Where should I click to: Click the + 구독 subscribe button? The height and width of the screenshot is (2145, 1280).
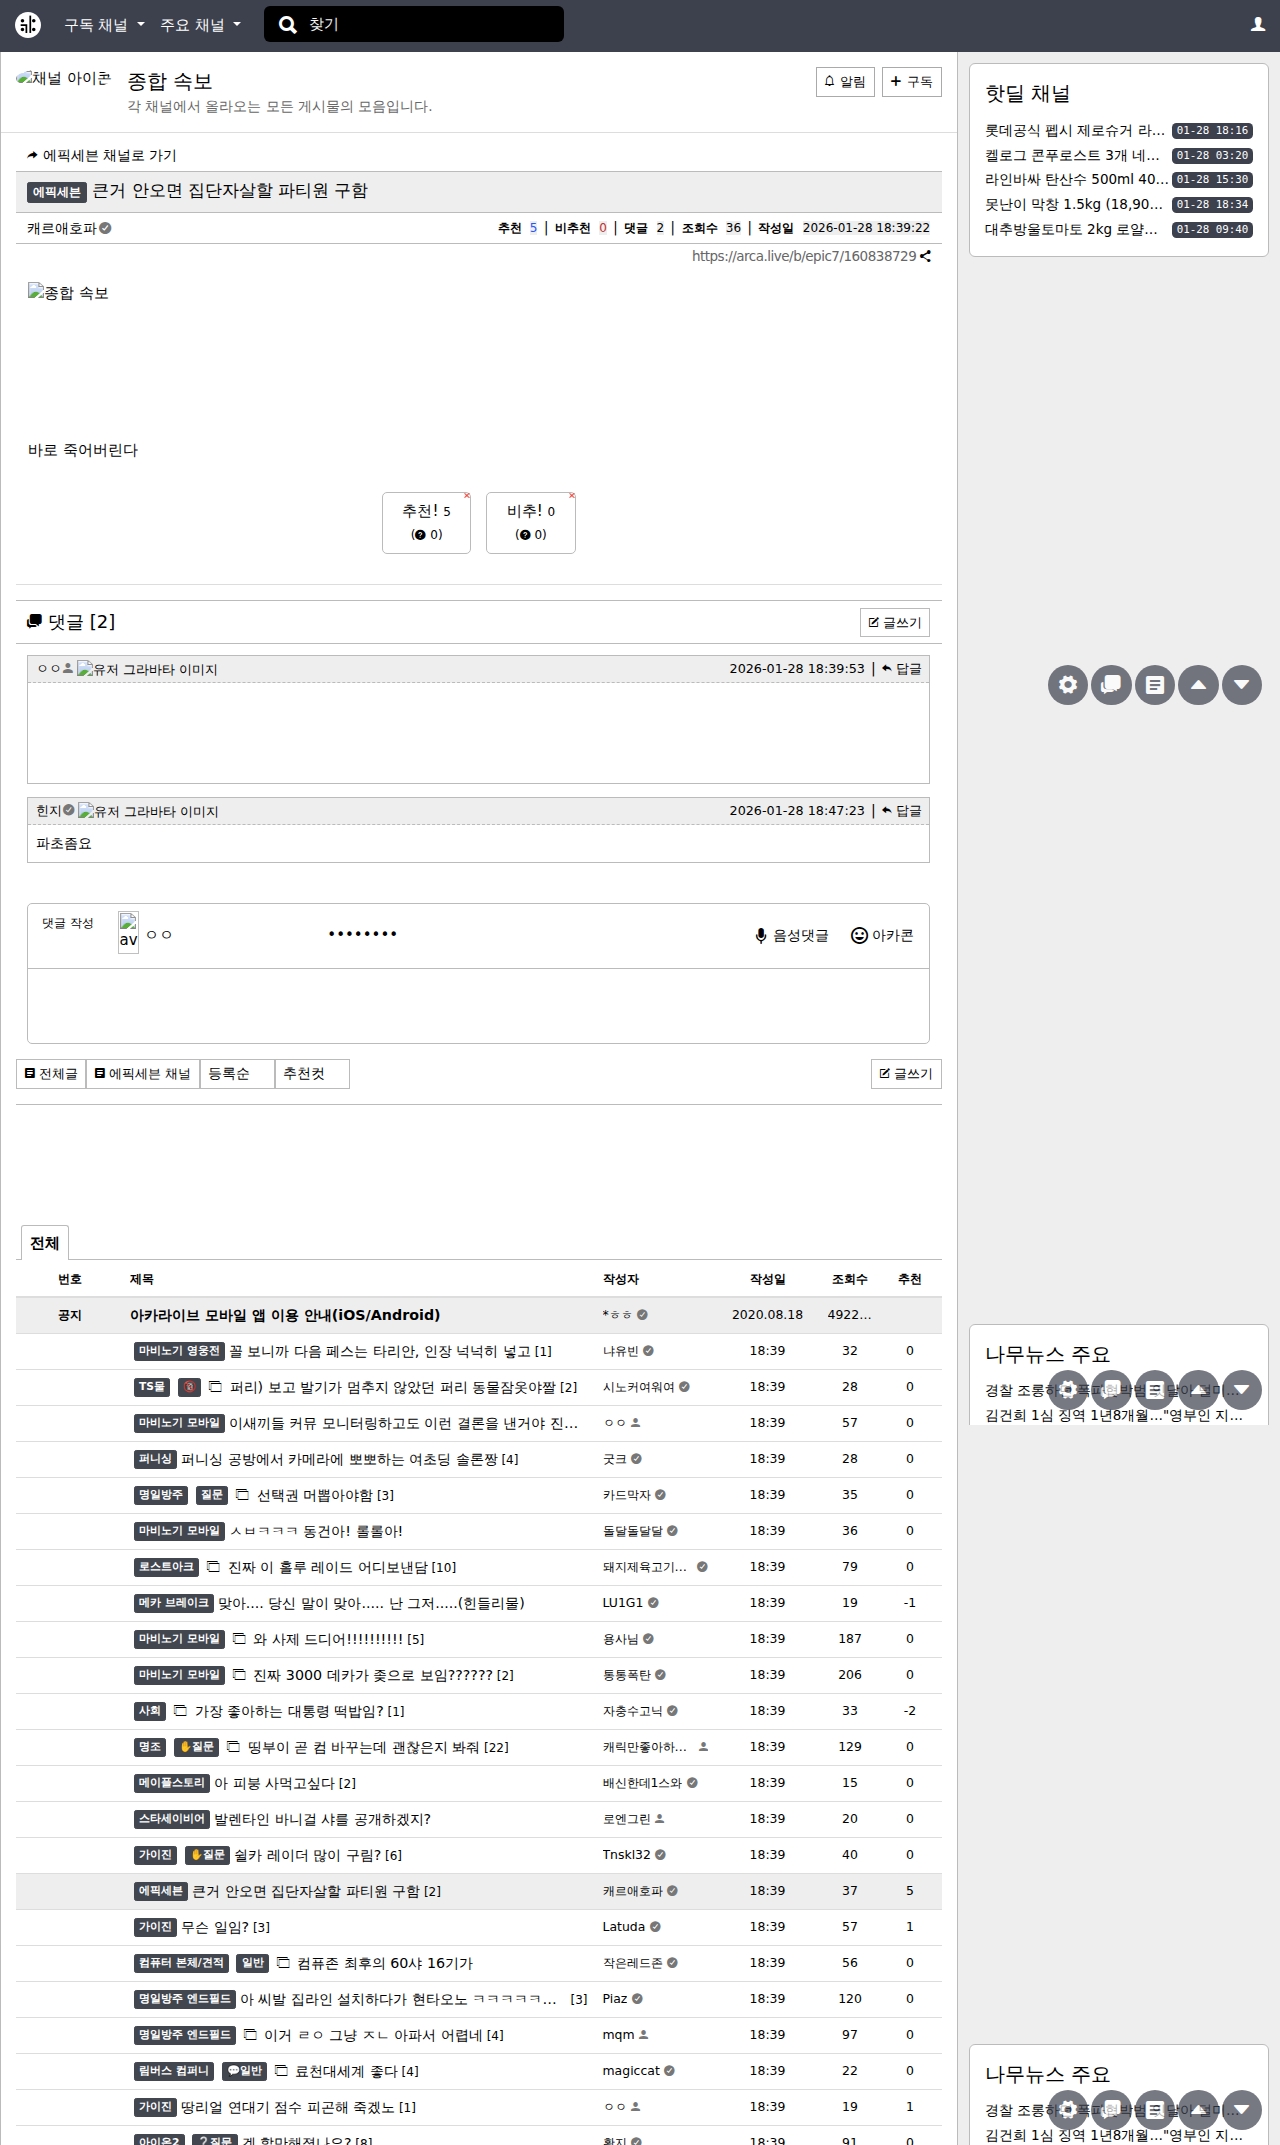(912, 82)
